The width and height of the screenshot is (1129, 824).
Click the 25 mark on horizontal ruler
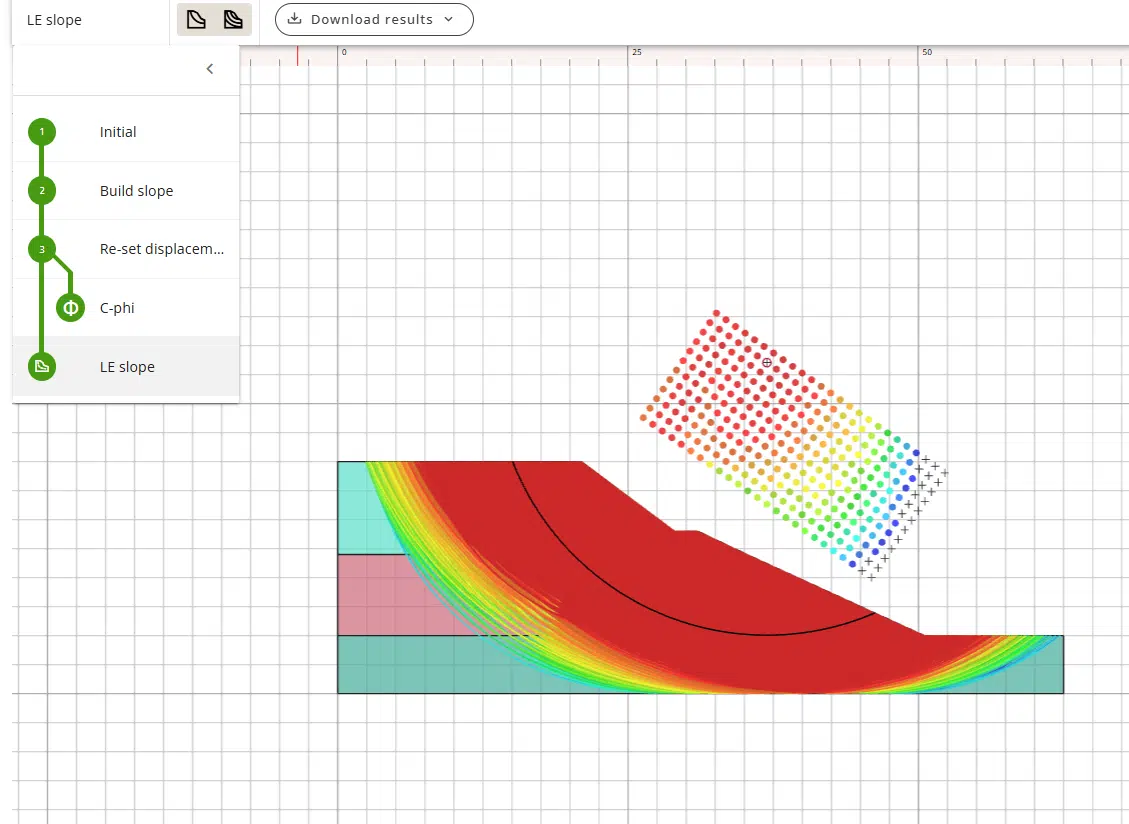(x=637, y=52)
